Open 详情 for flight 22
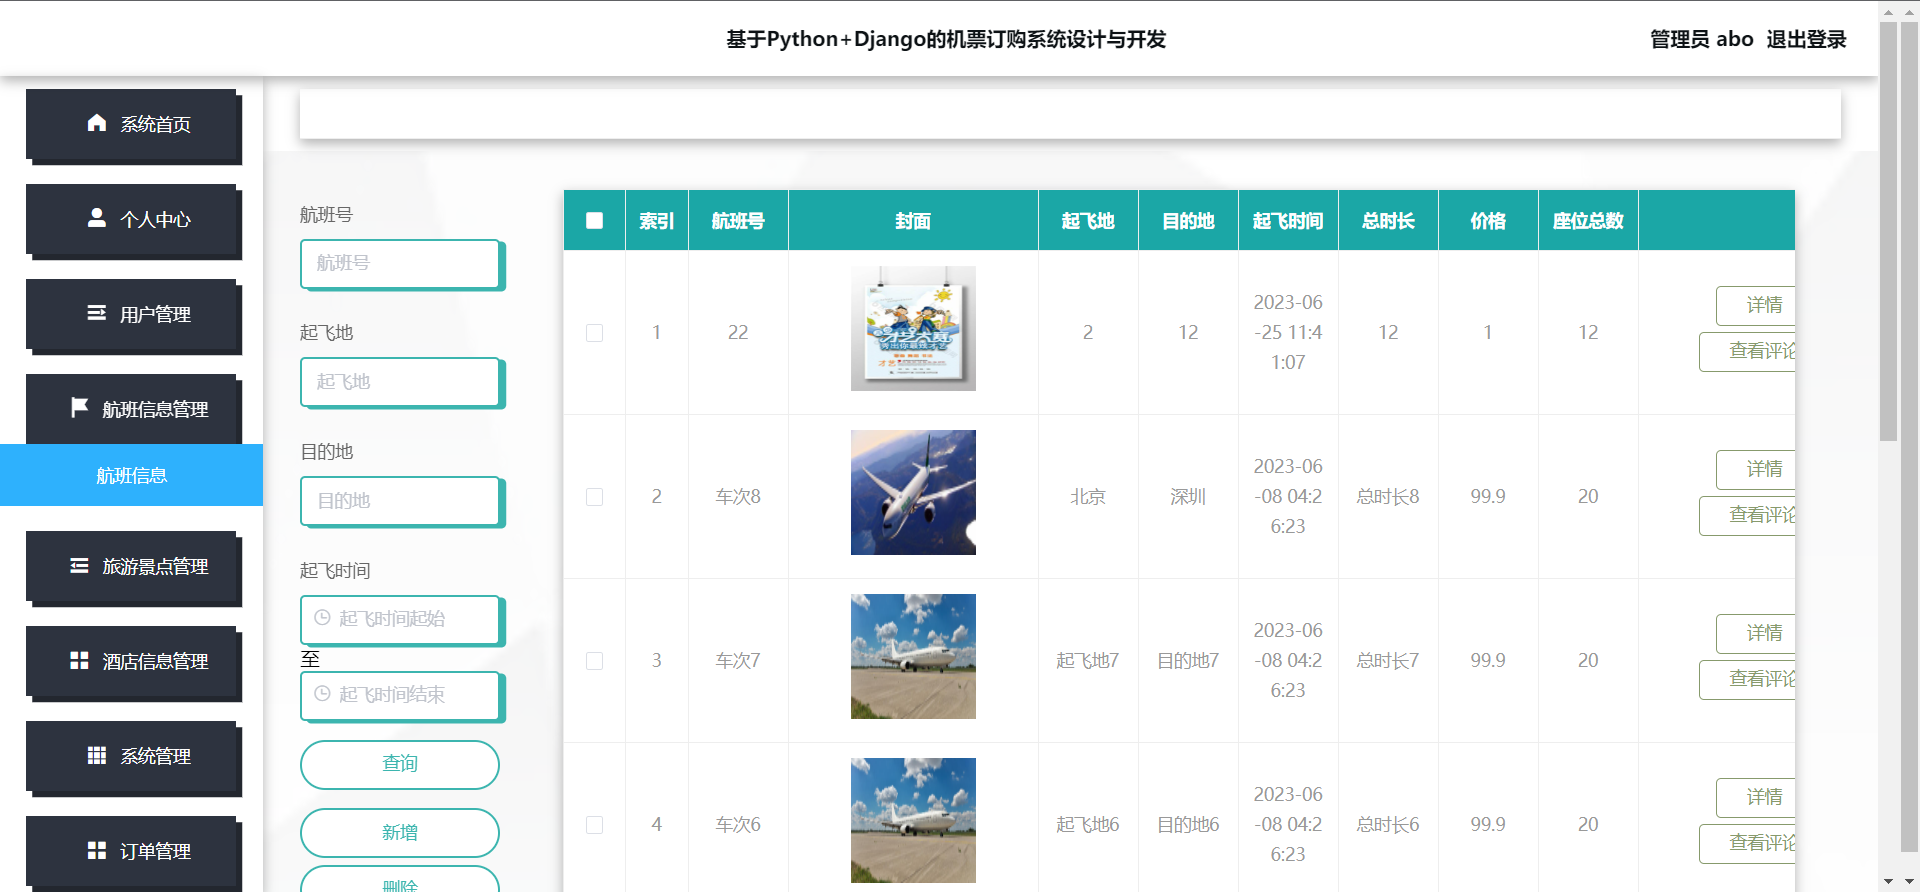Screen dimensions: 1920x892 click(1756, 305)
